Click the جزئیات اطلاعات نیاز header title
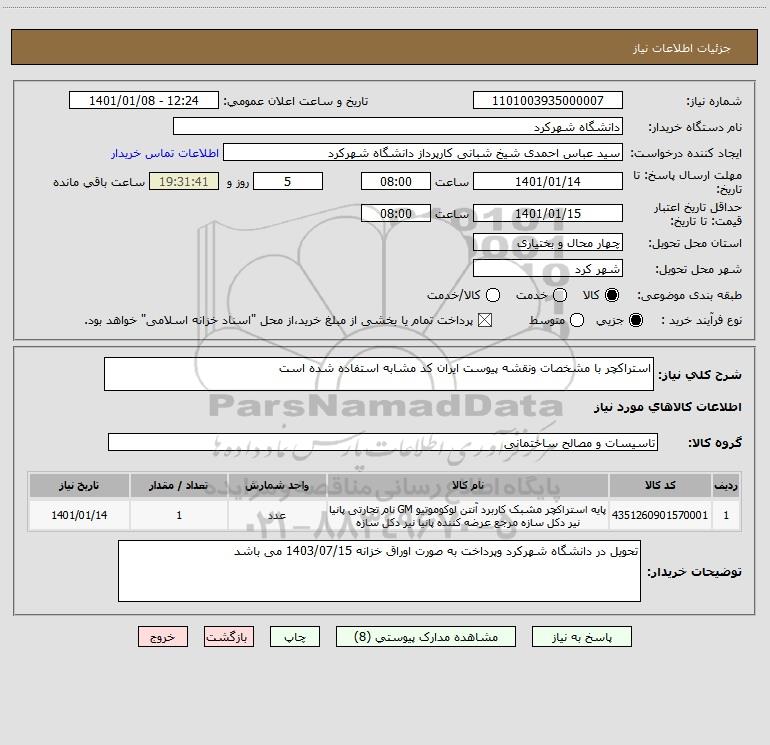The width and height of the screenshot is (770, 745). [x=682, y=48]
